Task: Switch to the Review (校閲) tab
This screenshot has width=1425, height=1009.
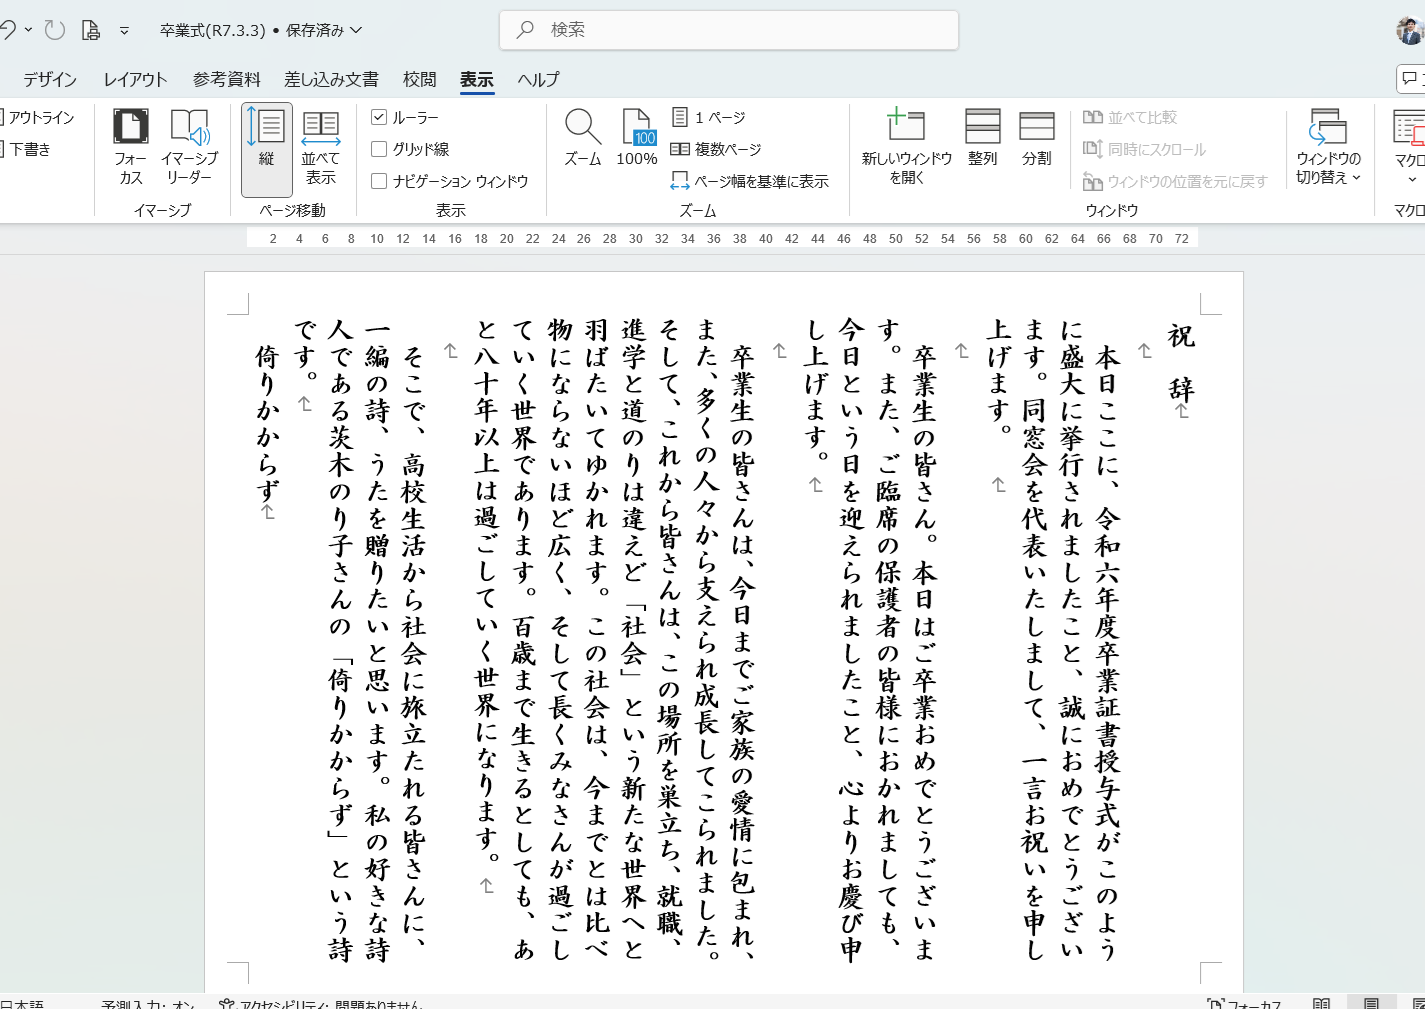Action: point(419,79)
